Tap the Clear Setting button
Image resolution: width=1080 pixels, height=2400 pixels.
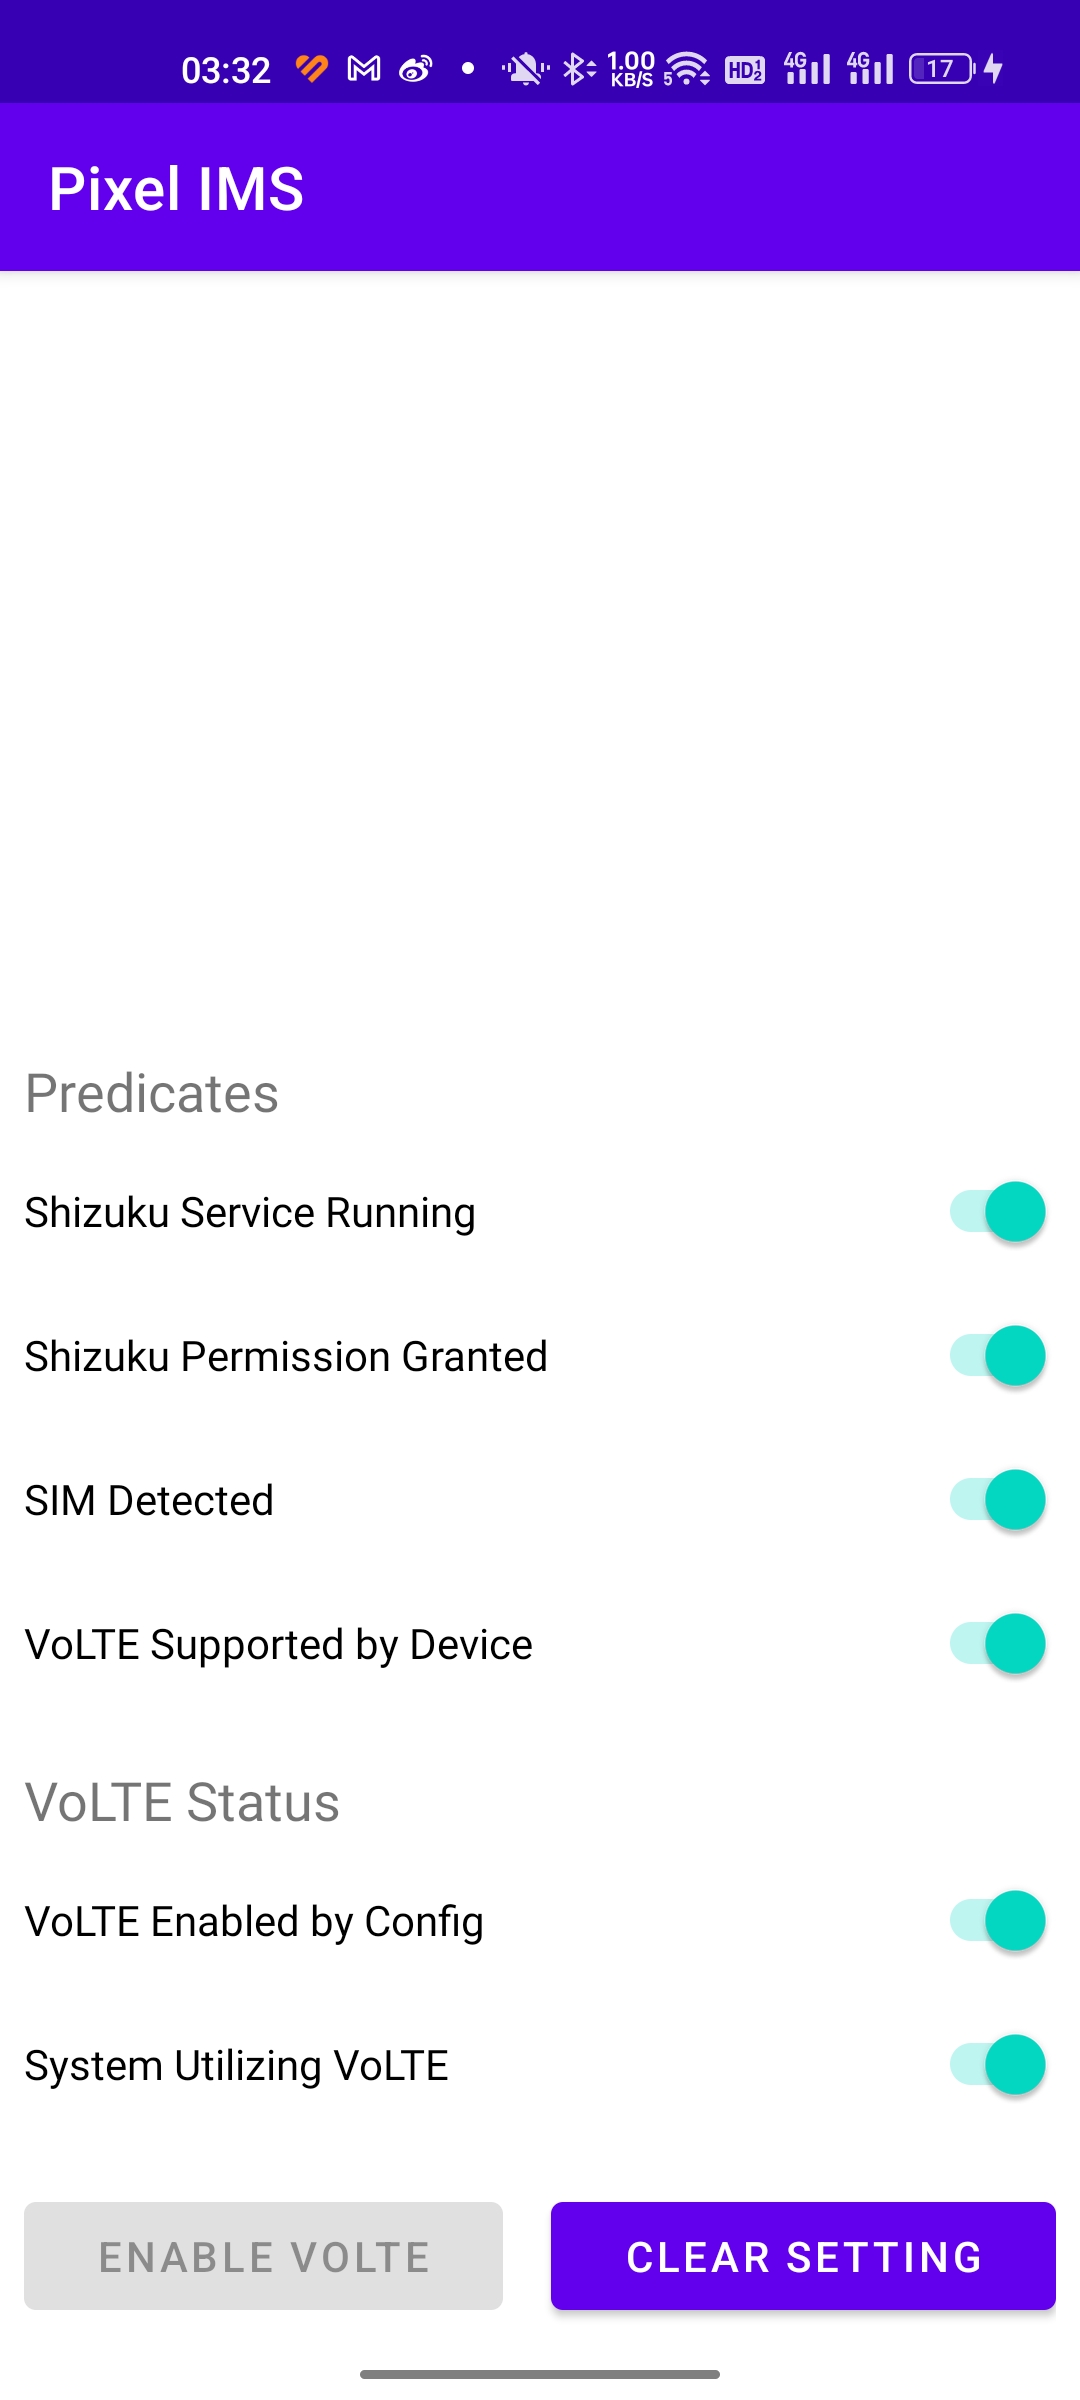tap(803, 2256)
